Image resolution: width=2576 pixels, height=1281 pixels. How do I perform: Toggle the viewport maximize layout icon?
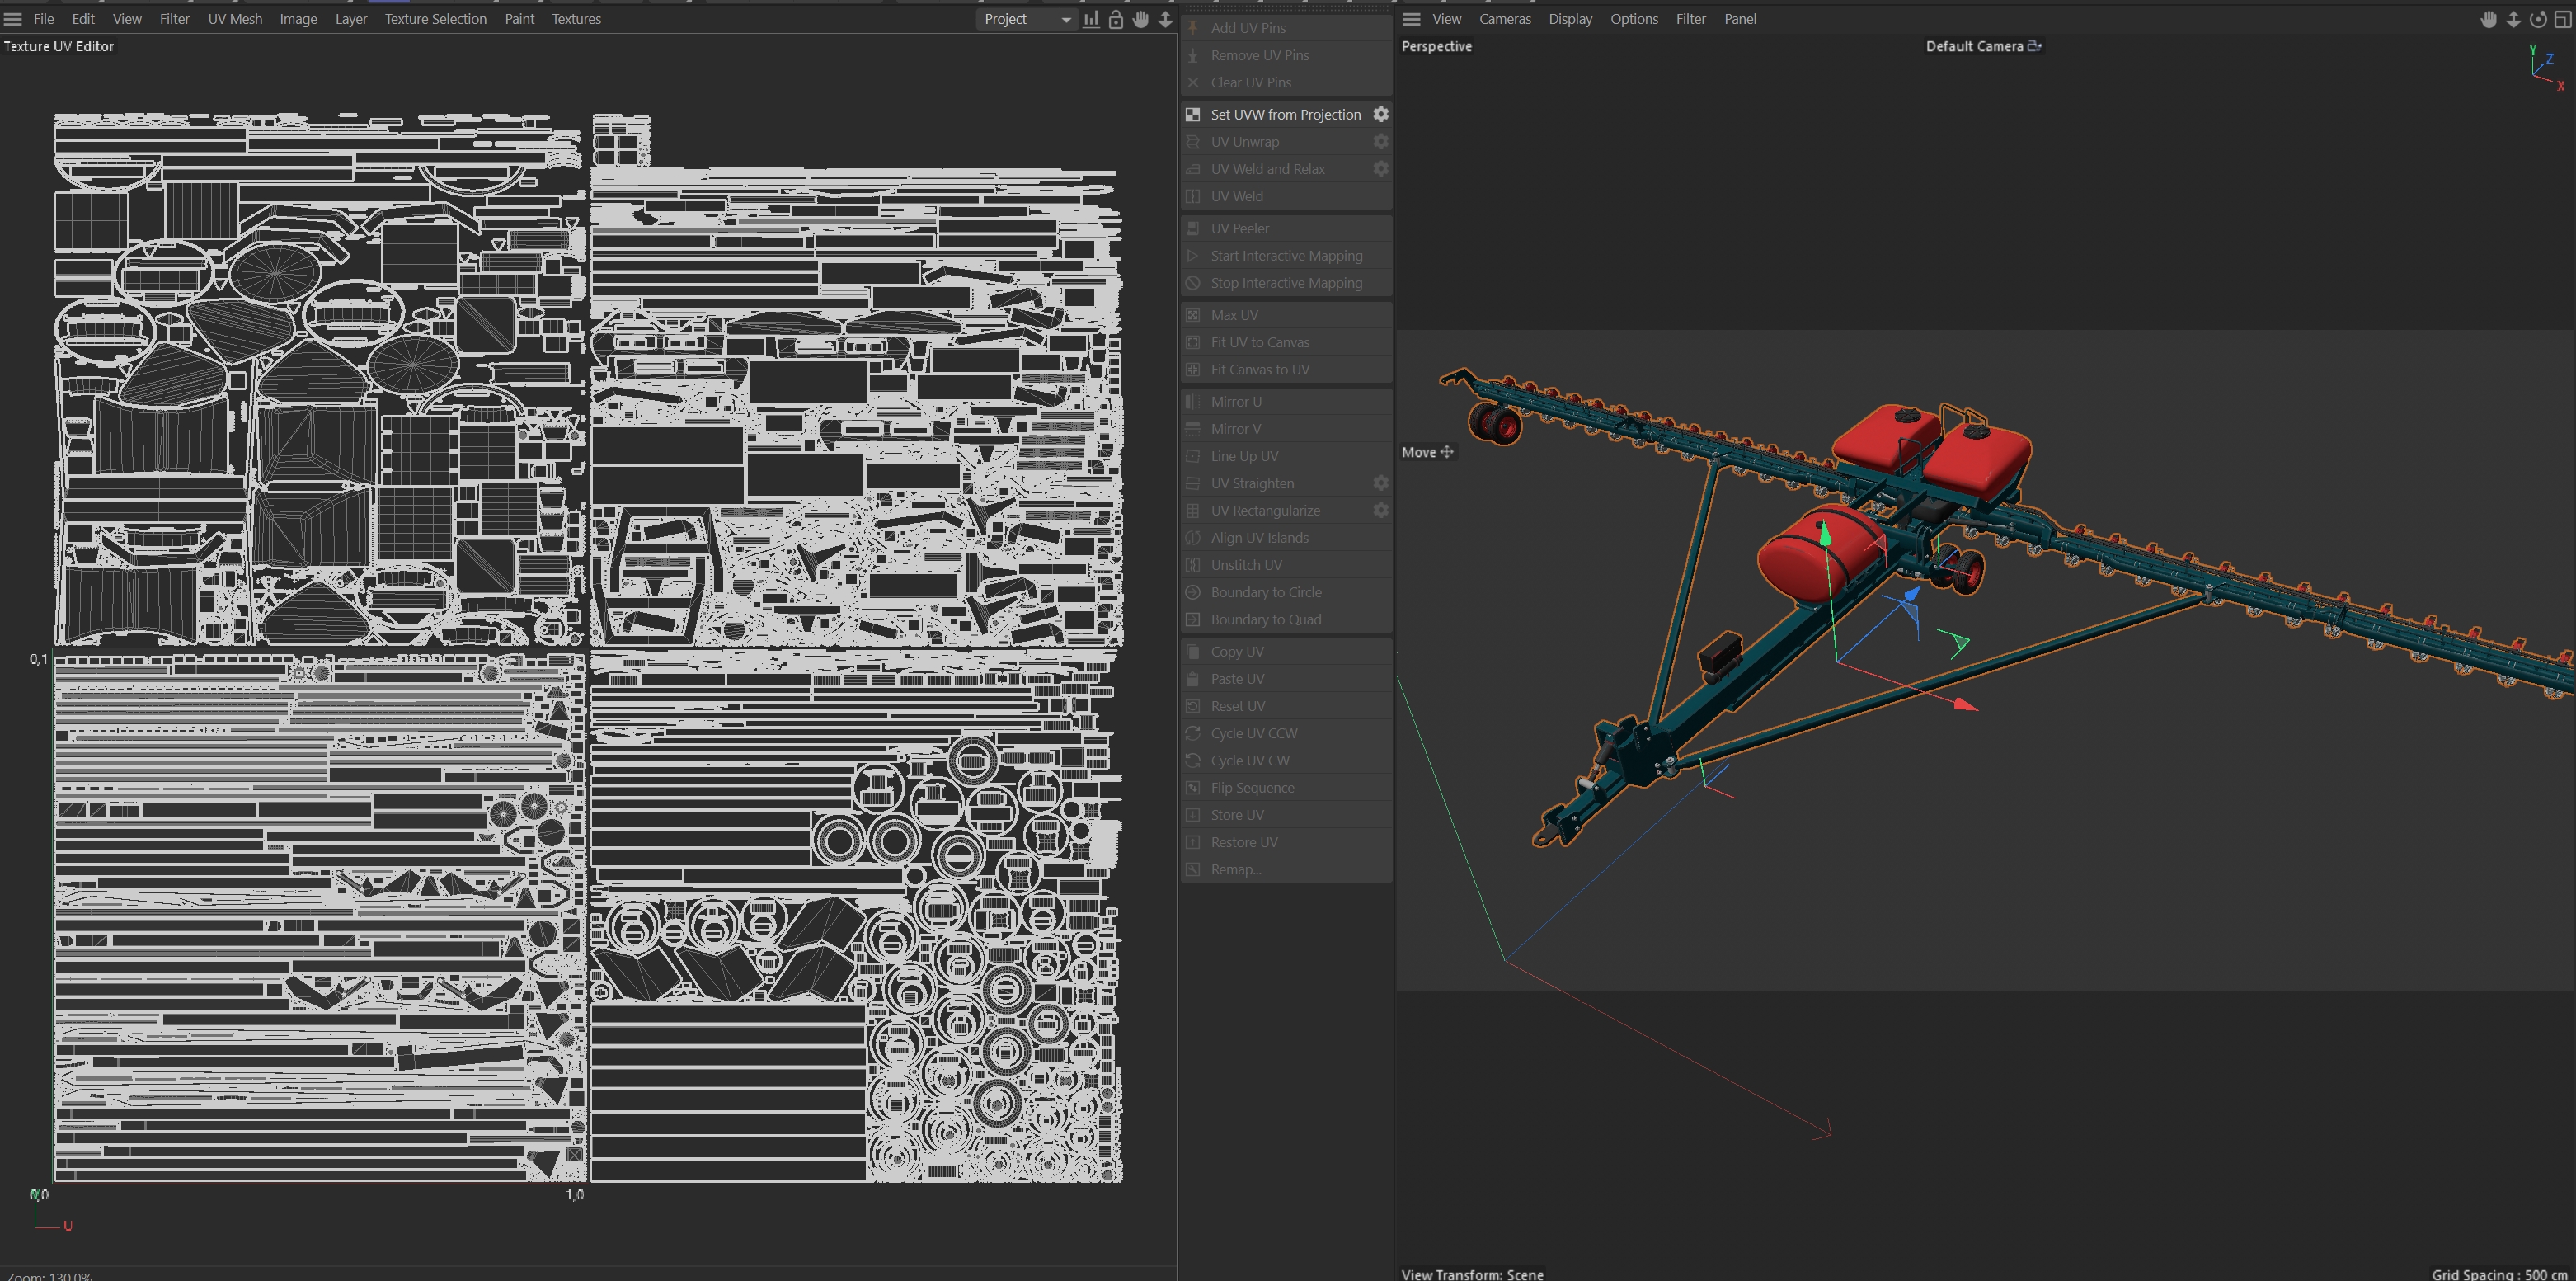click(x=2563, y=19)
